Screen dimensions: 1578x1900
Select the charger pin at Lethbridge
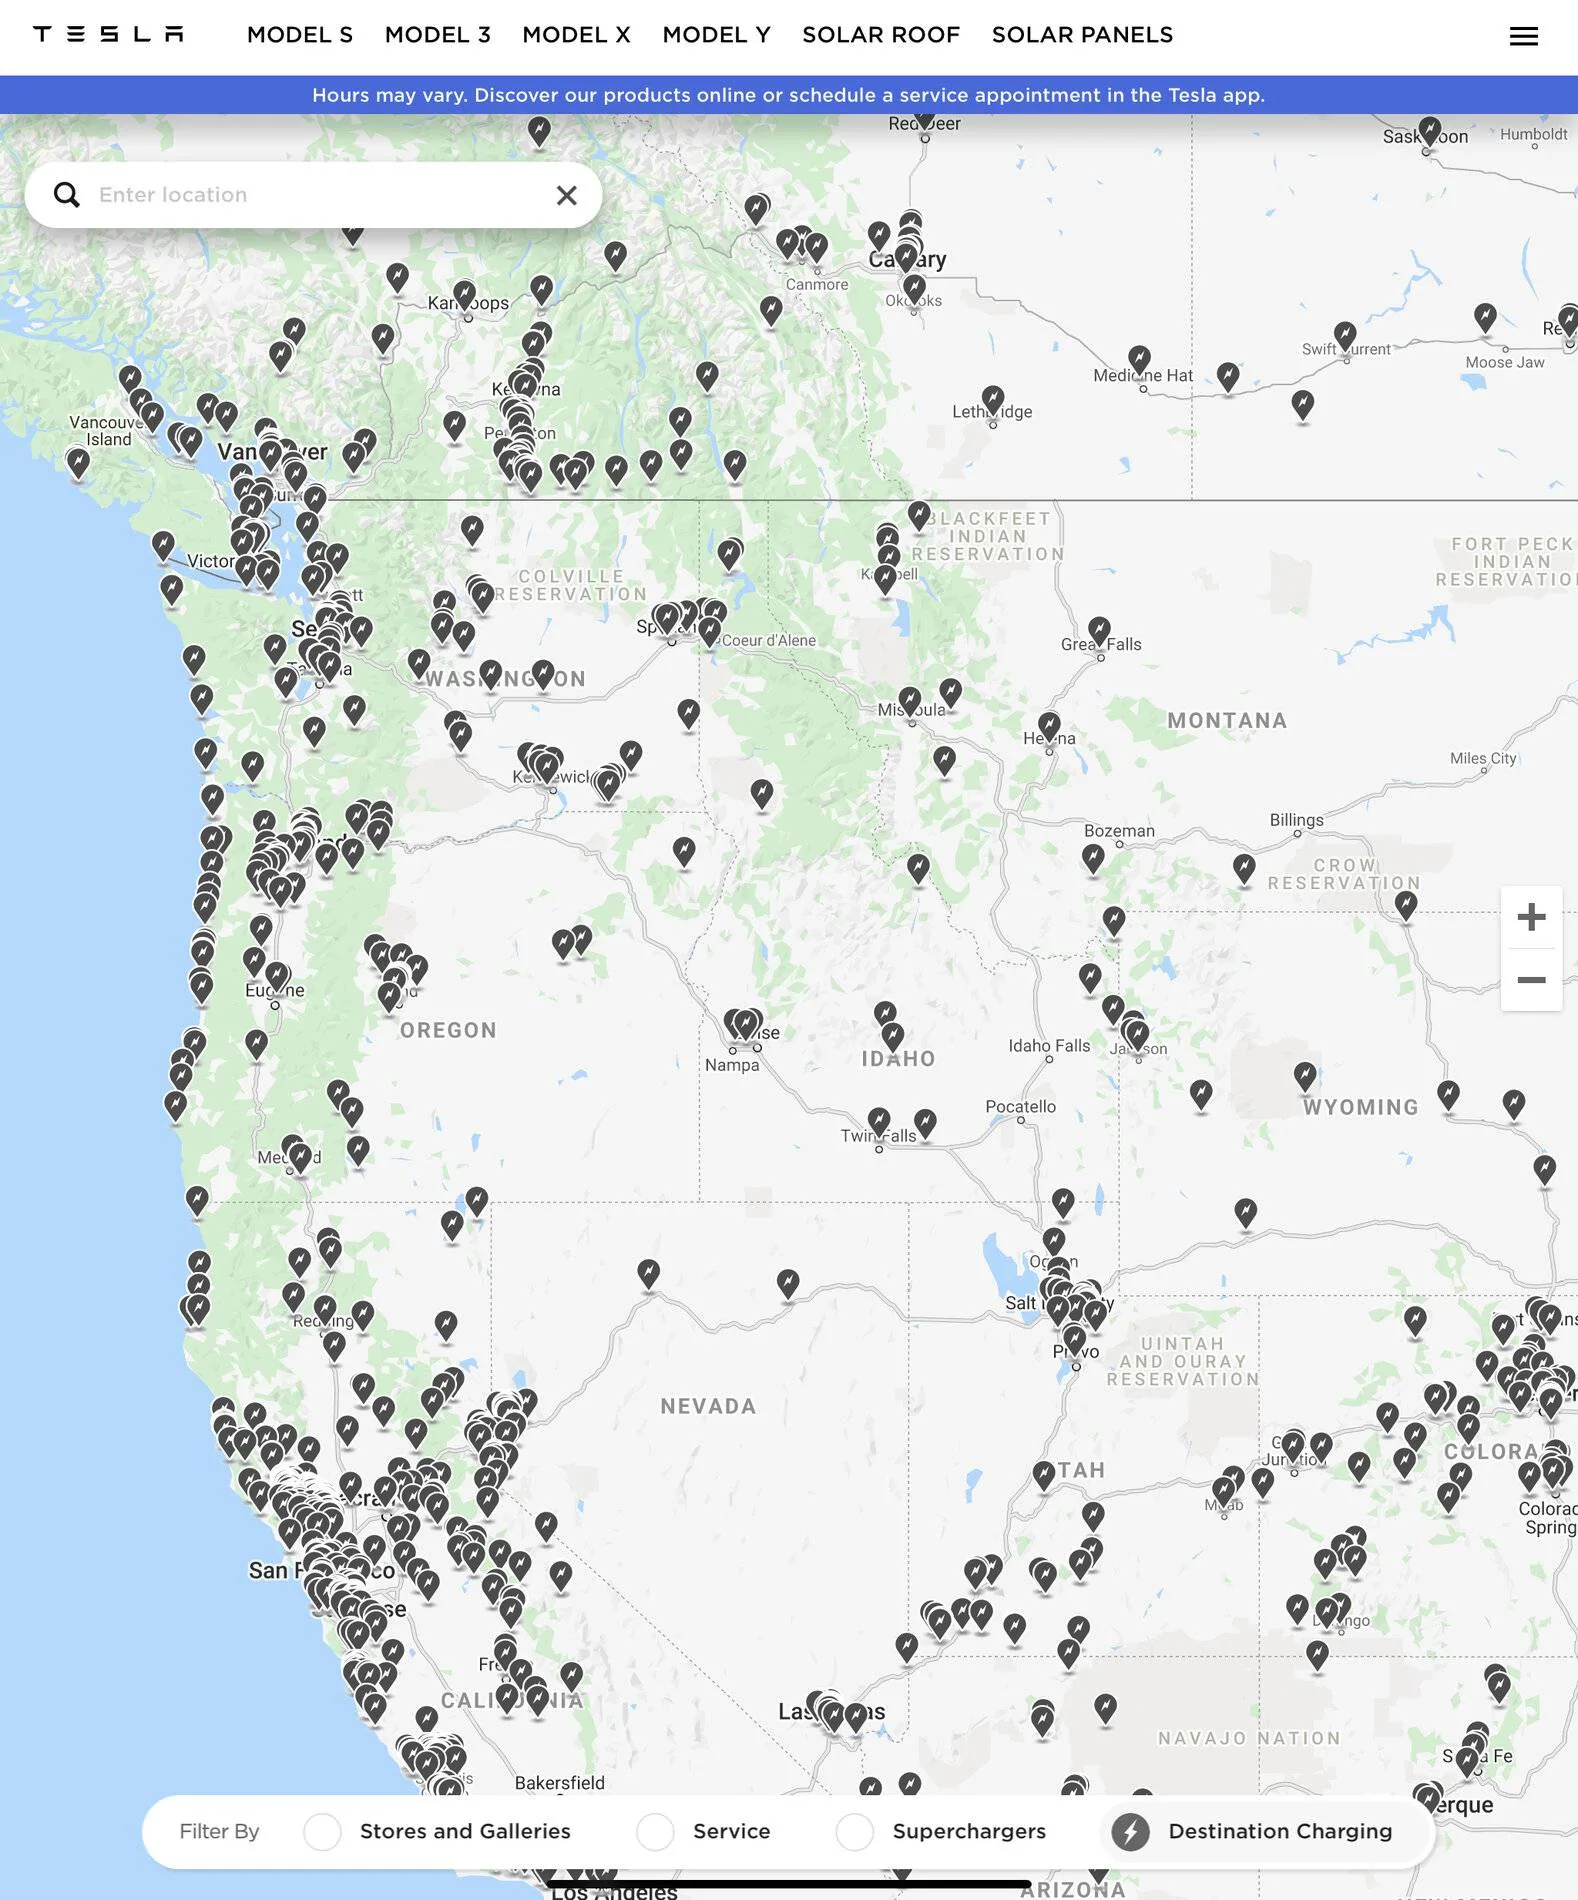pos(992,401)
